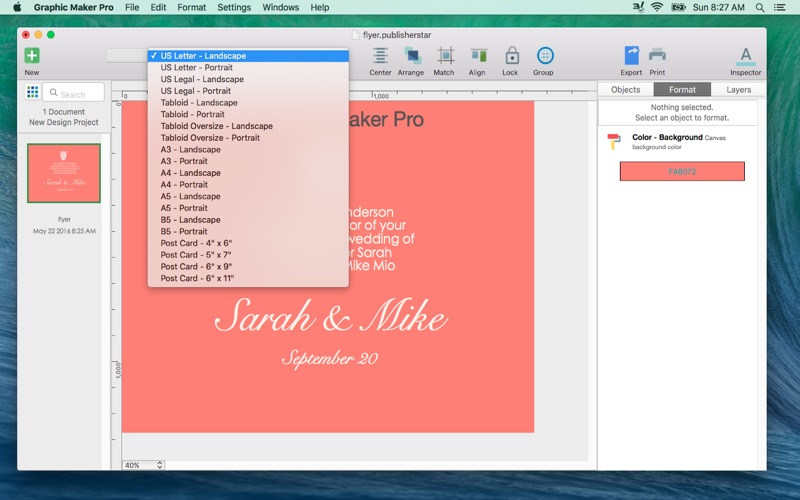The height and width of the screenshot is (500, 800).
Task: Click the Sun 8:27 AM clock
Action: 718,7
